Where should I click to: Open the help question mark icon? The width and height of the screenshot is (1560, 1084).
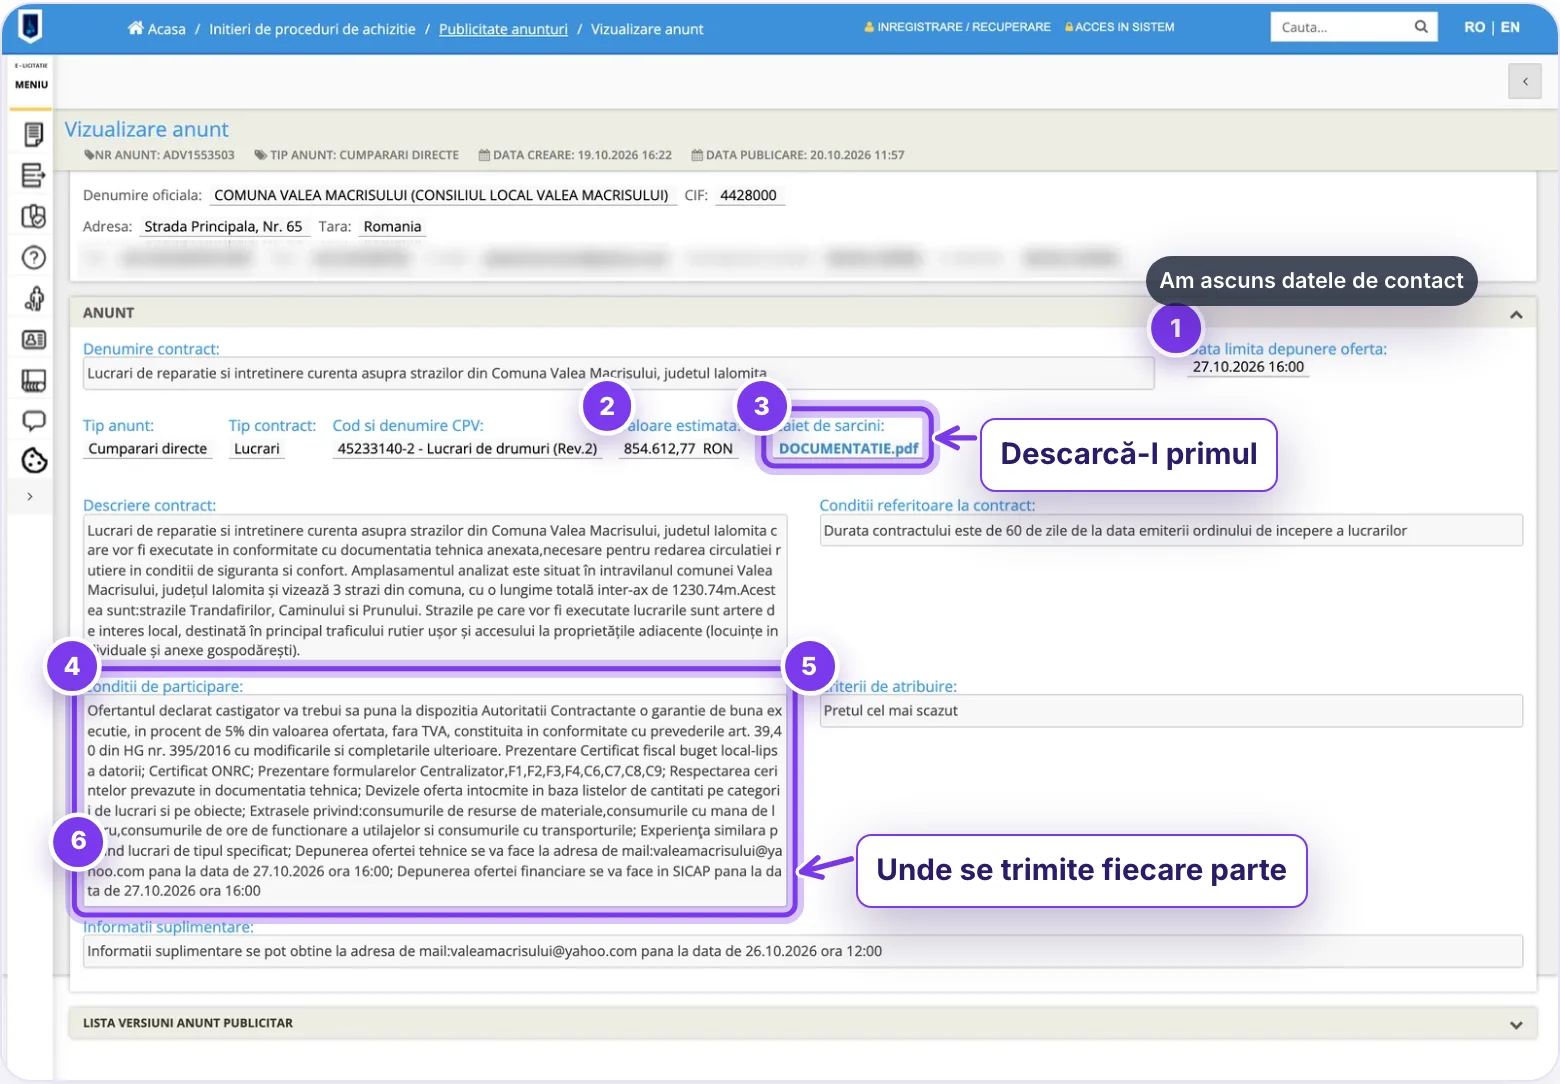[33, 258]
